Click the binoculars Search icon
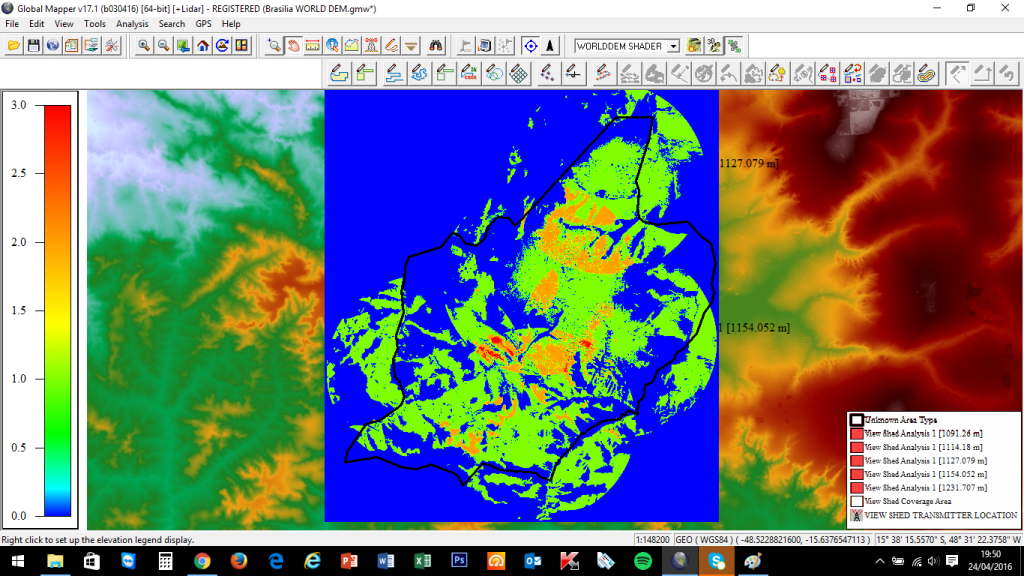This screenshot has height=576, width=1024. (x=437, y=45)
